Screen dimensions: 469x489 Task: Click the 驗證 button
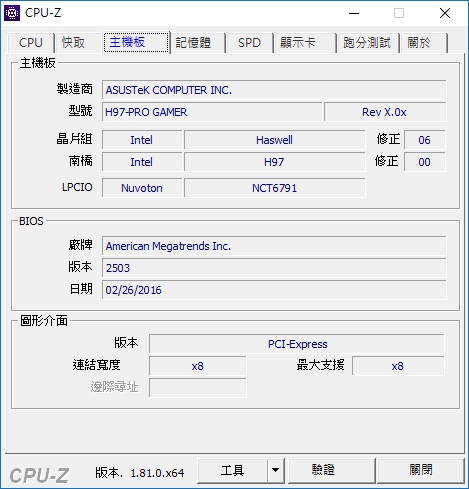(x=332, y=470)
